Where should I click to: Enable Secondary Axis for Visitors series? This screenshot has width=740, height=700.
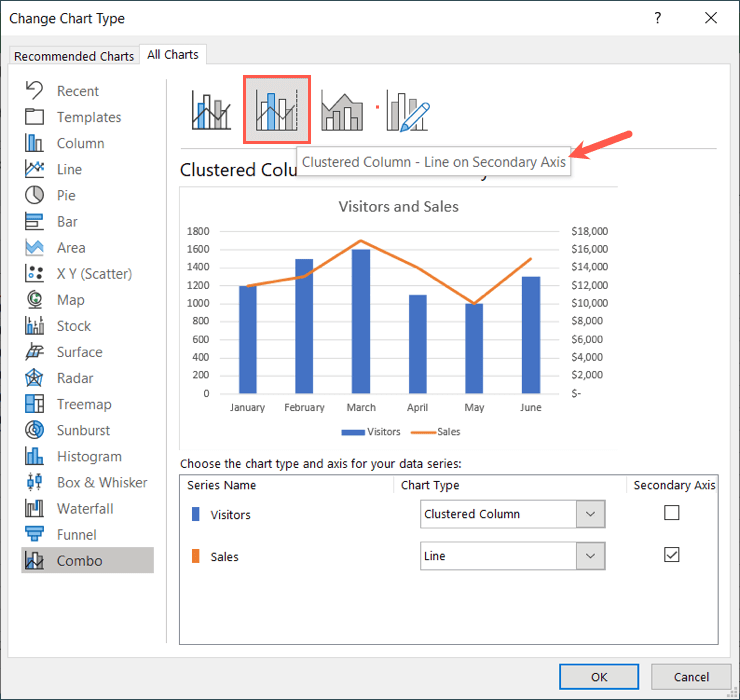[x=672, y=513]
